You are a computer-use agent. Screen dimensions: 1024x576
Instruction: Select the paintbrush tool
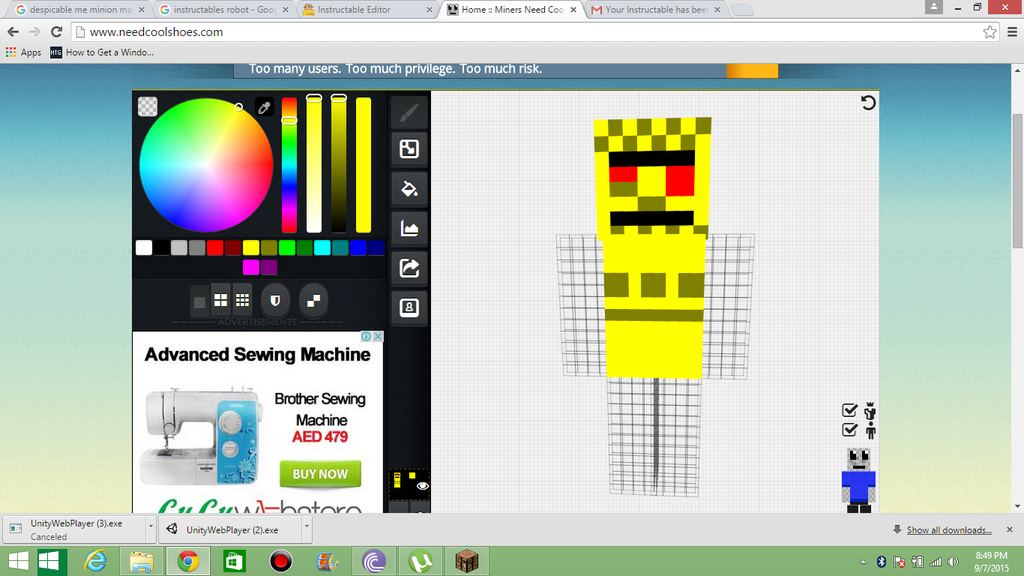click(x=409, y=112)
